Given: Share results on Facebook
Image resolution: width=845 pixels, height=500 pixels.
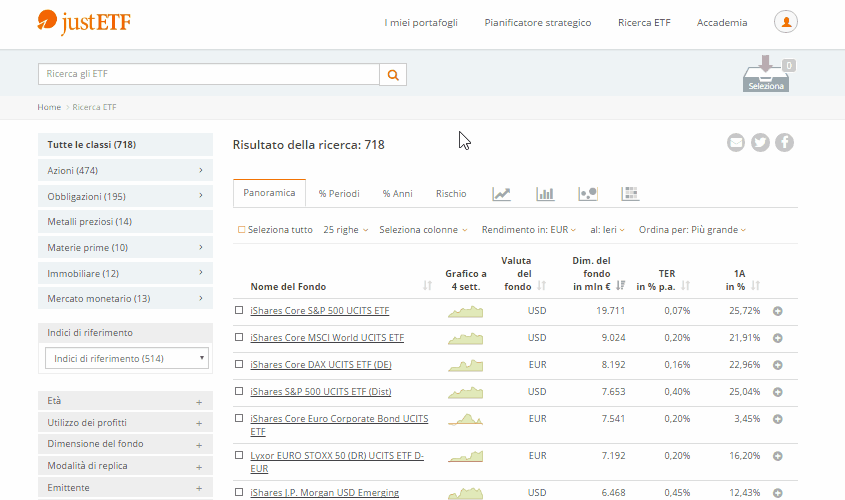Looking at the screenshot, I should (785, 143).
